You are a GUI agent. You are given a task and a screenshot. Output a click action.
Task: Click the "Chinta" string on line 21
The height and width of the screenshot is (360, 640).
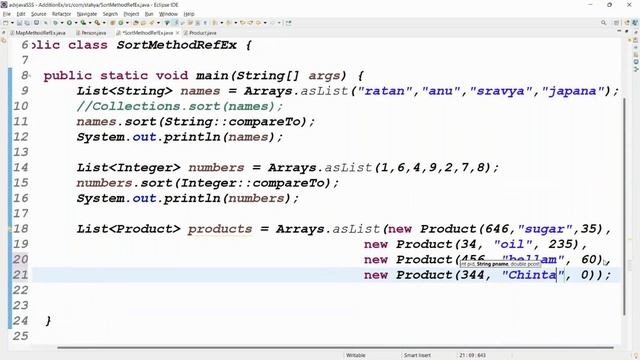tap(533, 275)
